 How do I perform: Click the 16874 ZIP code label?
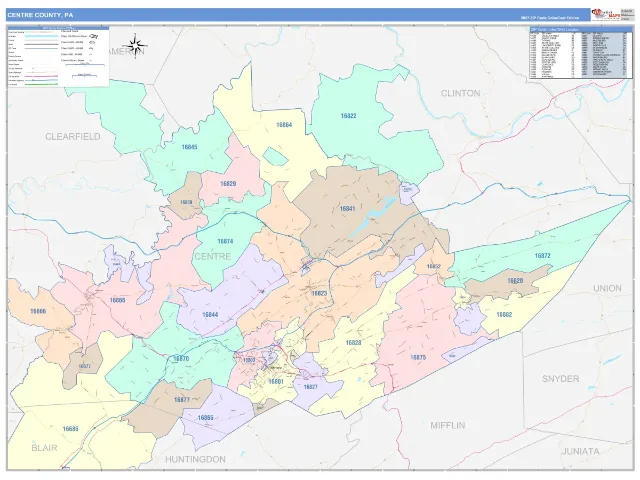[225, 241]
